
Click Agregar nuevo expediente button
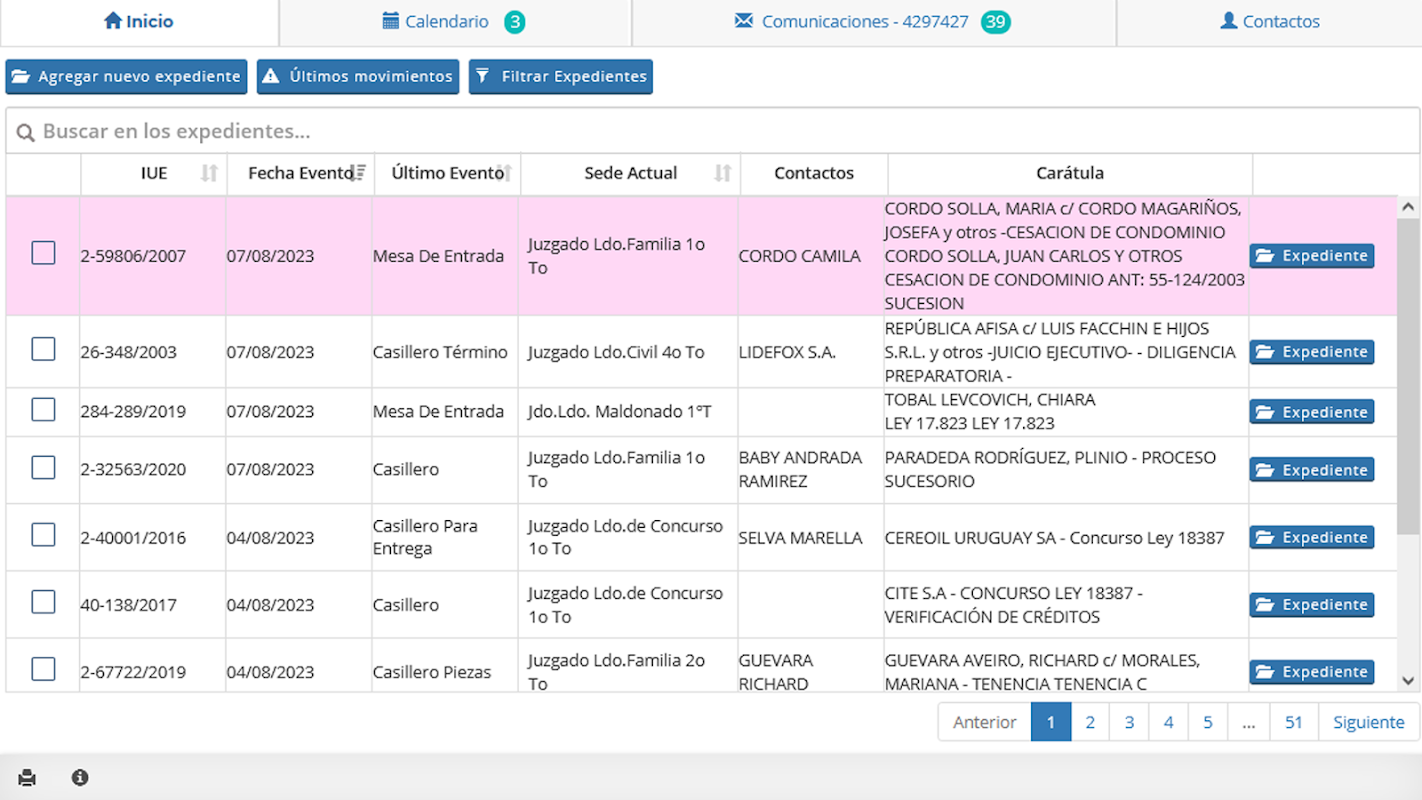click(126, 76)
